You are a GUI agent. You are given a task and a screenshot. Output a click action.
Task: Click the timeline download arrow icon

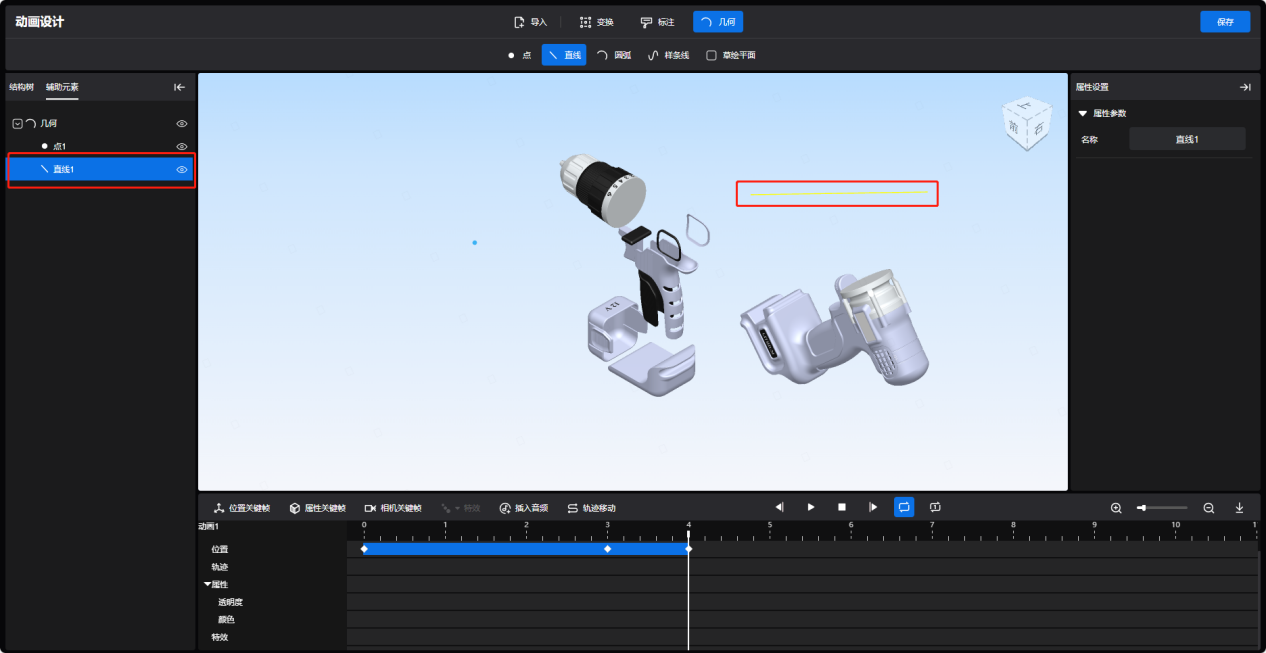coord(1239,508)
